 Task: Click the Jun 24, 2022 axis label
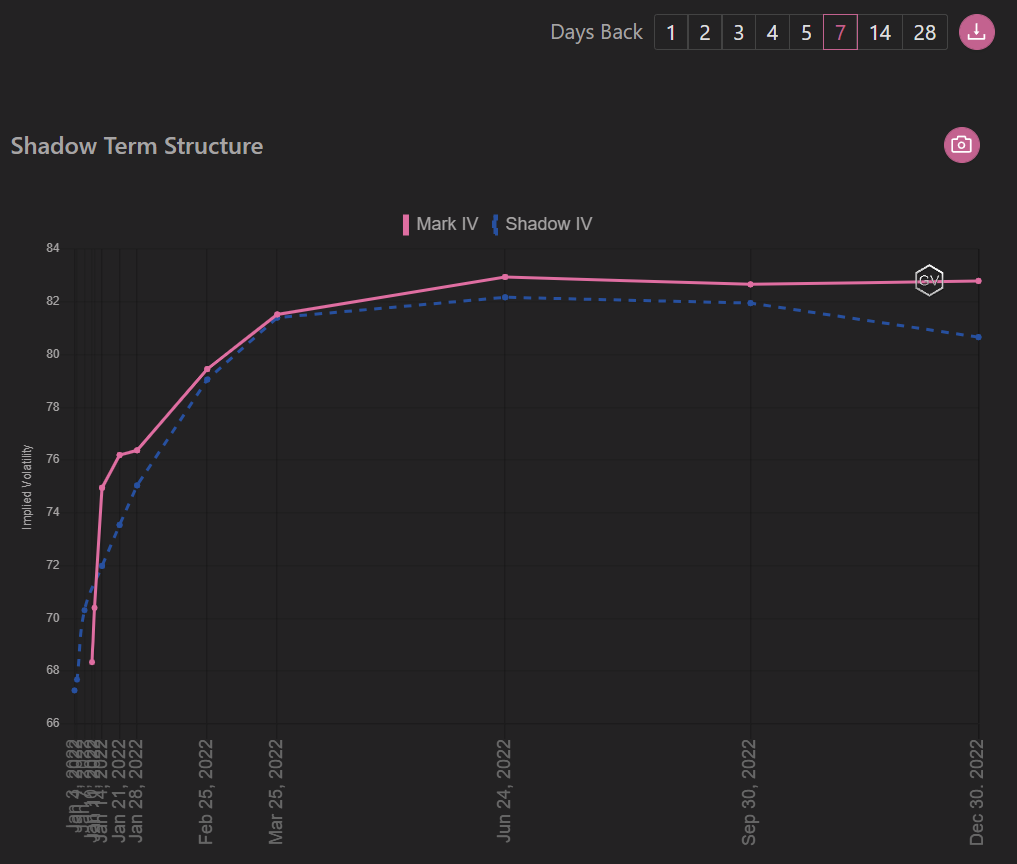coord(504,791)
